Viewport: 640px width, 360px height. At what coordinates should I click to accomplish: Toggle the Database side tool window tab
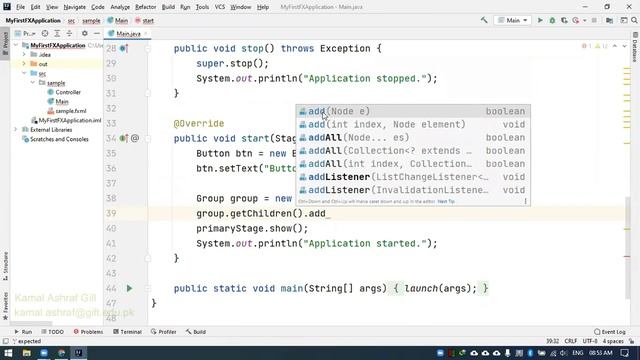click(635, 47)
